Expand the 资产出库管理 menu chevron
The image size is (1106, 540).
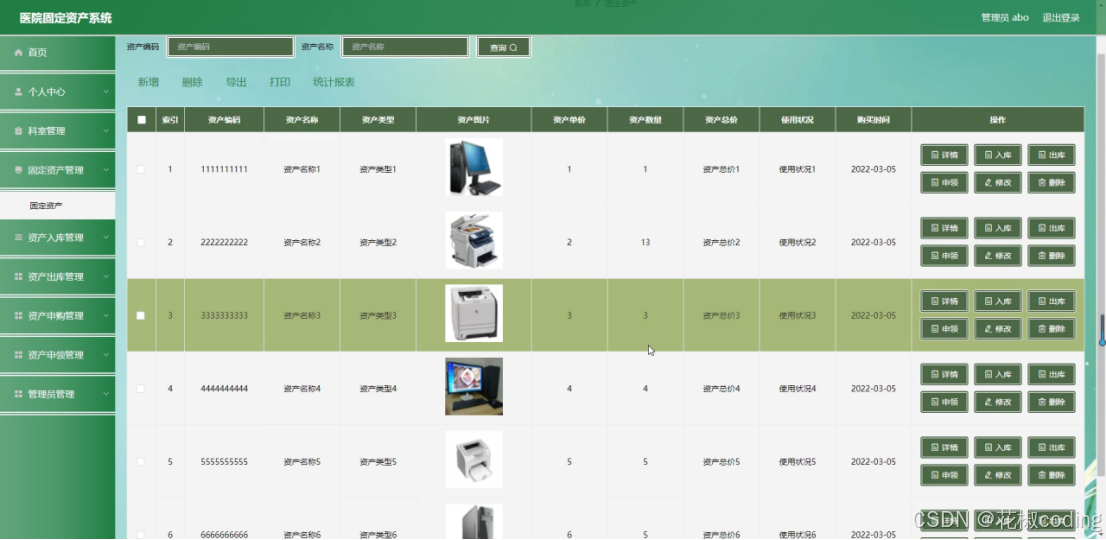tap(106, 277)
